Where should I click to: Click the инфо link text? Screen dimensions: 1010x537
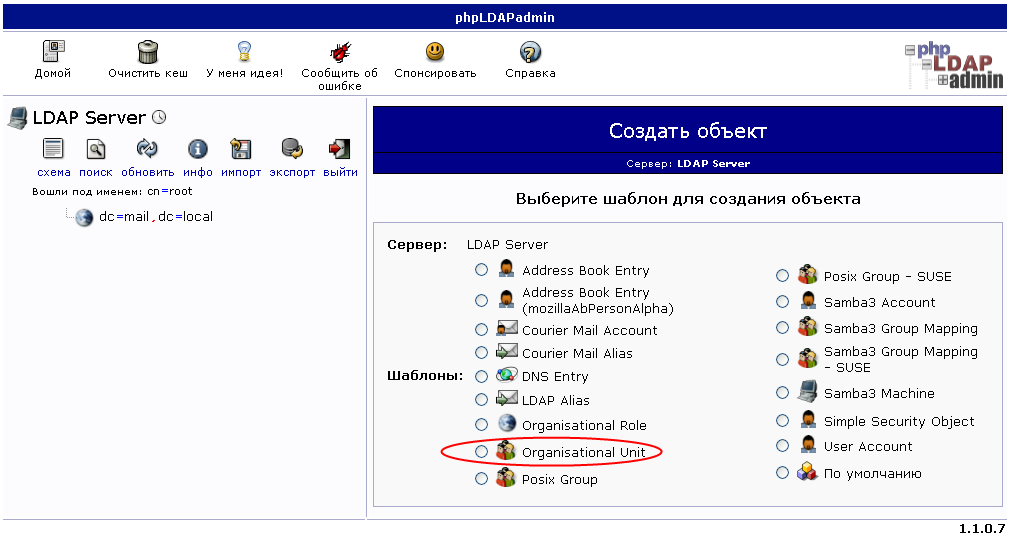coord(198,172)
